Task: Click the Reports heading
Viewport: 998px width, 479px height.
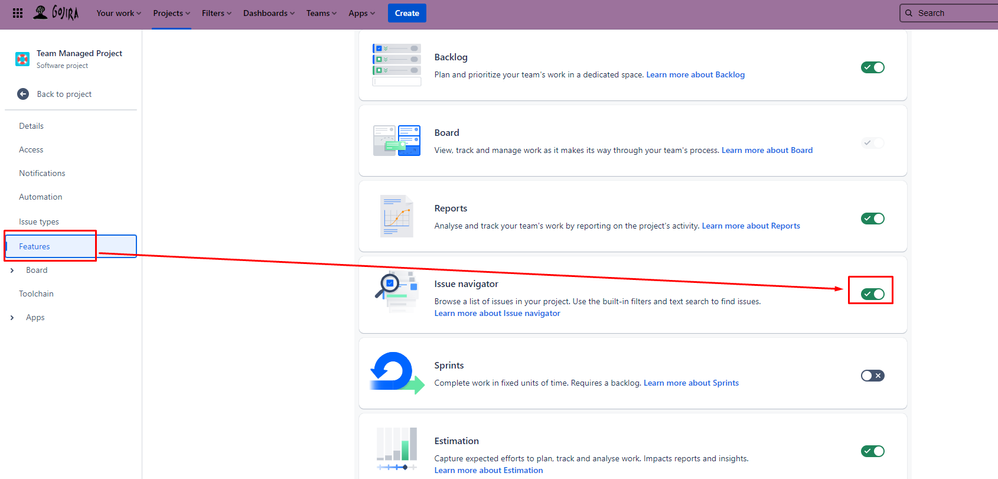Action: [x=451, y=209]
